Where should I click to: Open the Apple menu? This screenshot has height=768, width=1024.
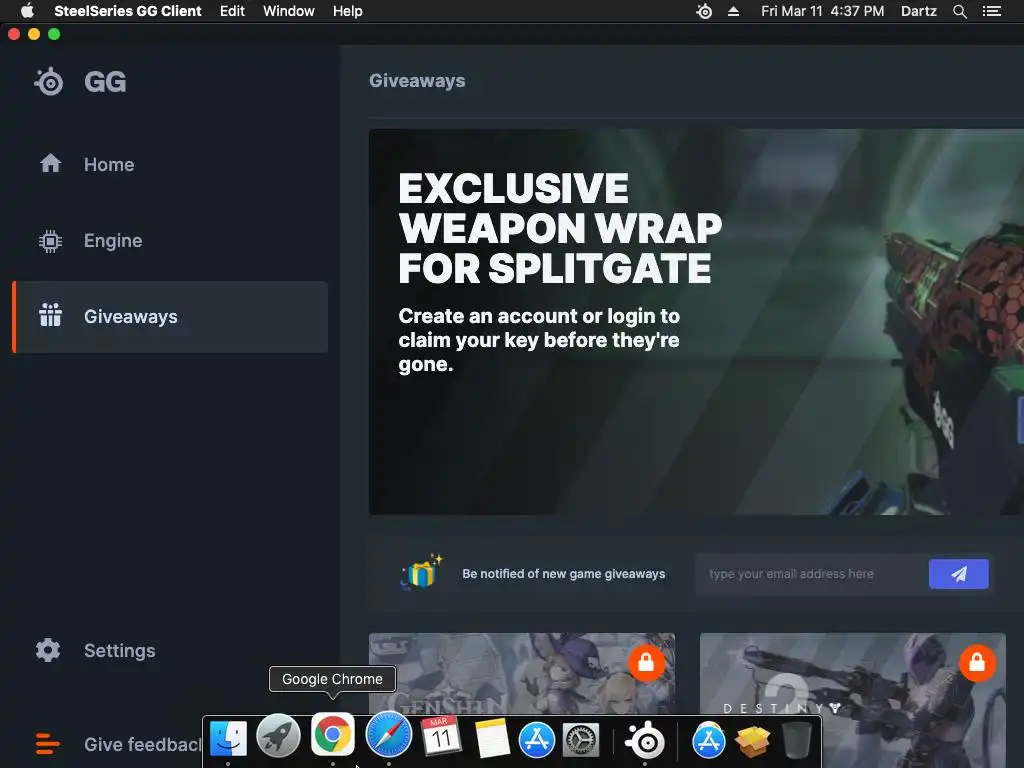27,11
